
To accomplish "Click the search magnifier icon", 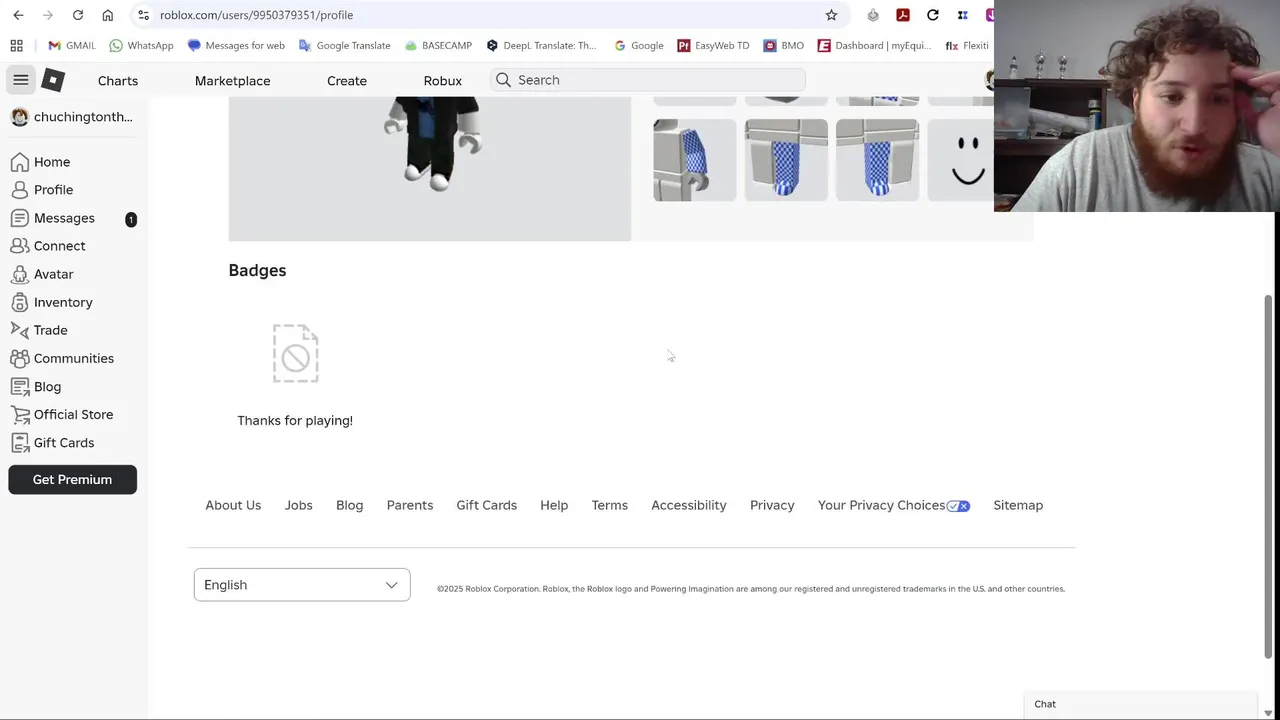I will (x=503, y=80).
